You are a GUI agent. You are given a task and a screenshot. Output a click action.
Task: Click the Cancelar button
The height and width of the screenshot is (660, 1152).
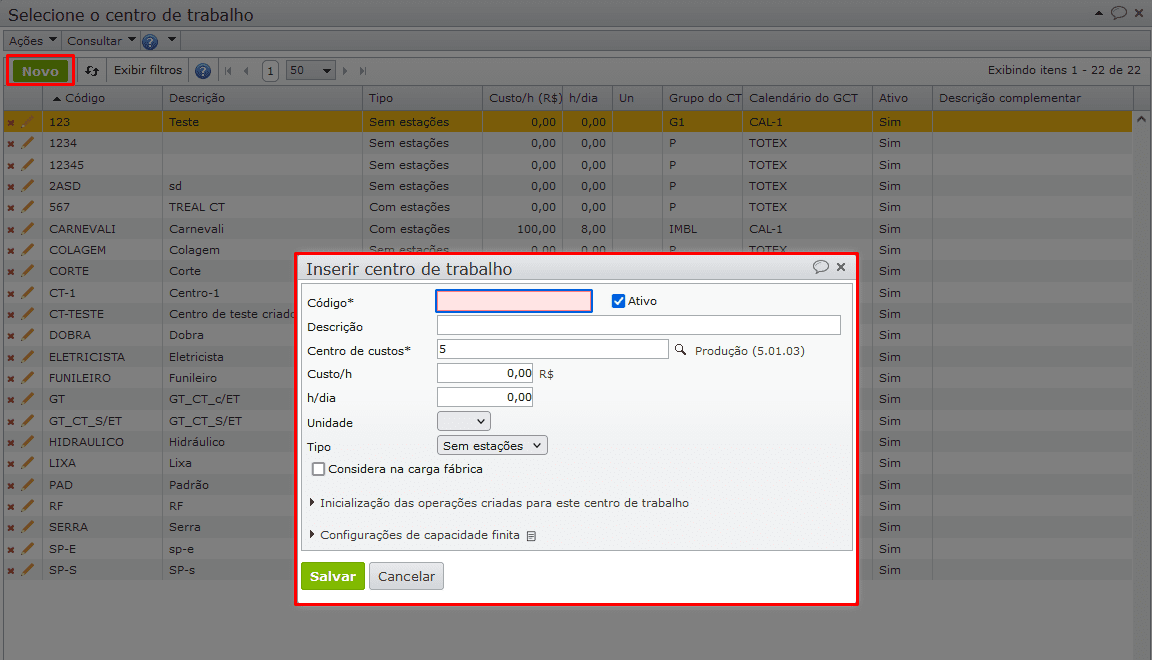[x=406, y=577]
